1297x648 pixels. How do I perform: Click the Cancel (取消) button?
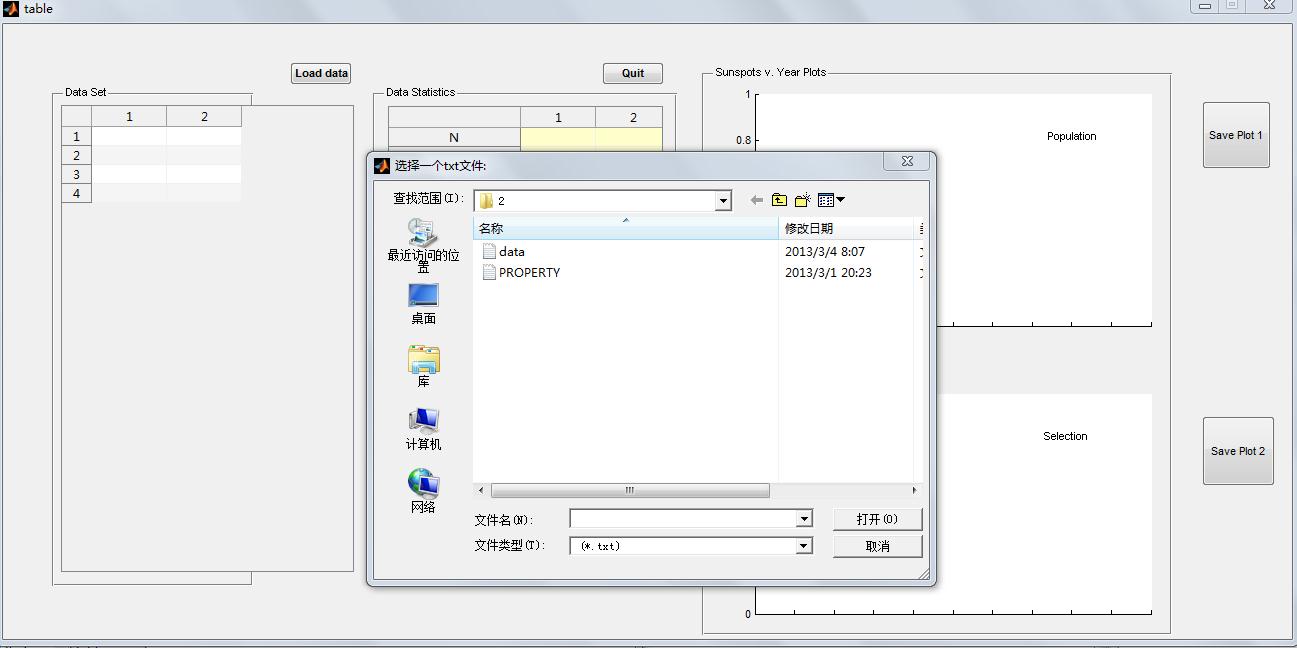pos(877,546)
